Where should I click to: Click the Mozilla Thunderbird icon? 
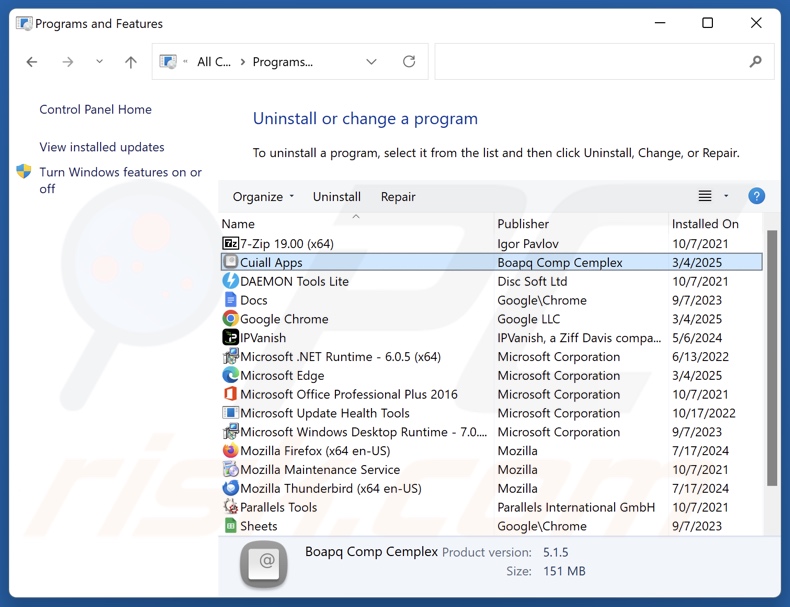[230, 488]
